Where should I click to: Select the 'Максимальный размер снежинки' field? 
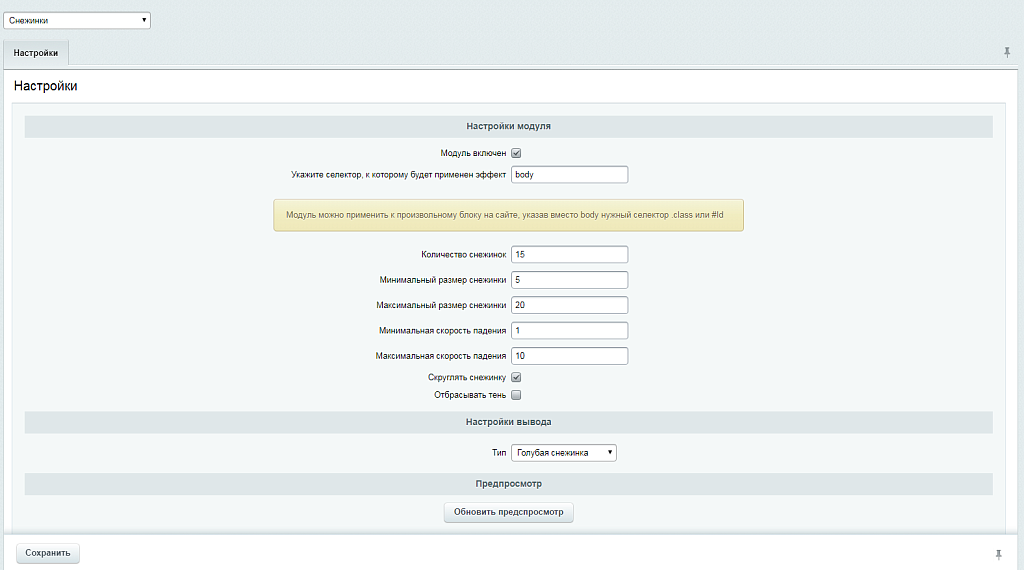coord(569,305)
